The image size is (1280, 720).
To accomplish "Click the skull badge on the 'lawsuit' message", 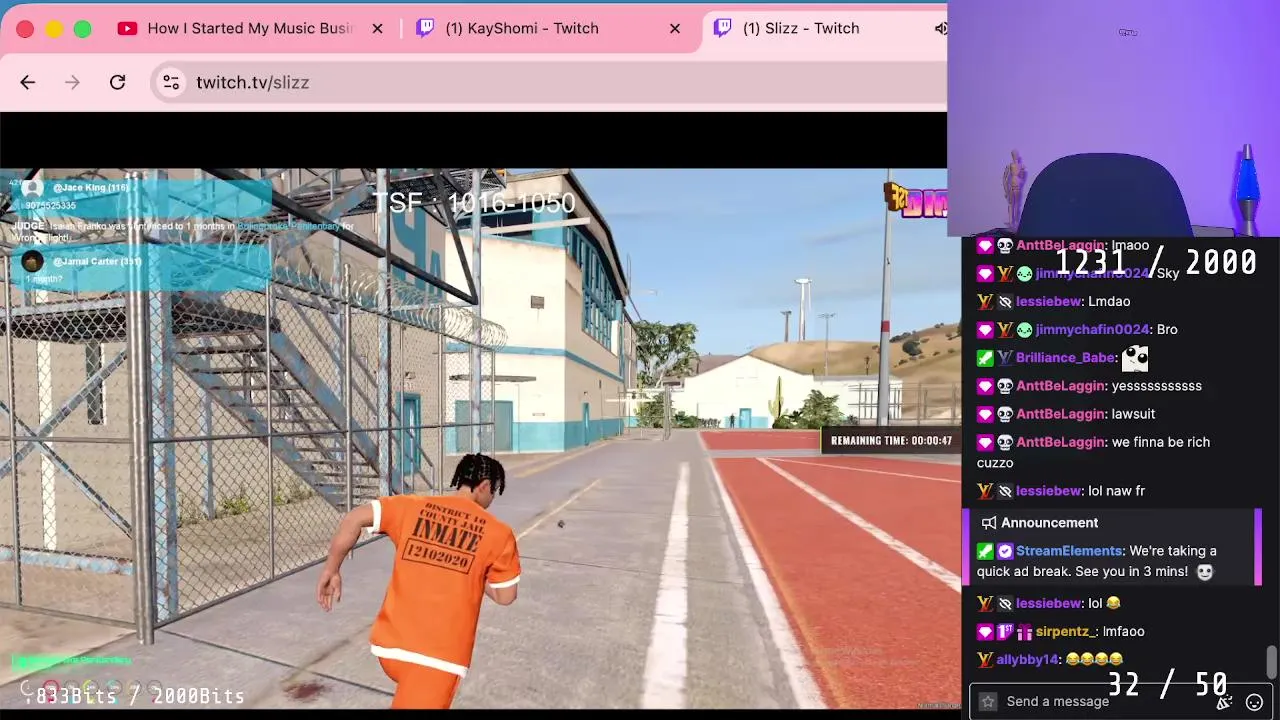I will click(x=1005, y=413).
